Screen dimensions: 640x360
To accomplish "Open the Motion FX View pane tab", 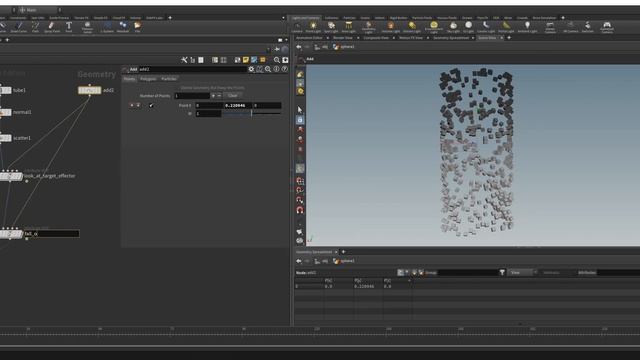I will click(x=411, y=38).
